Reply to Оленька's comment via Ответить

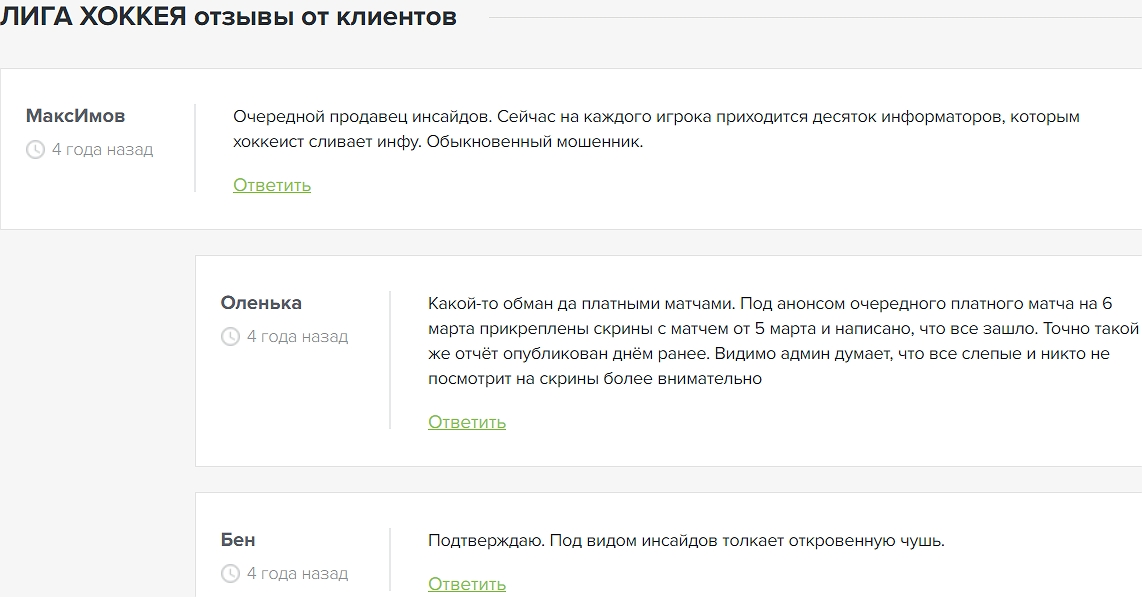[467, 422]
